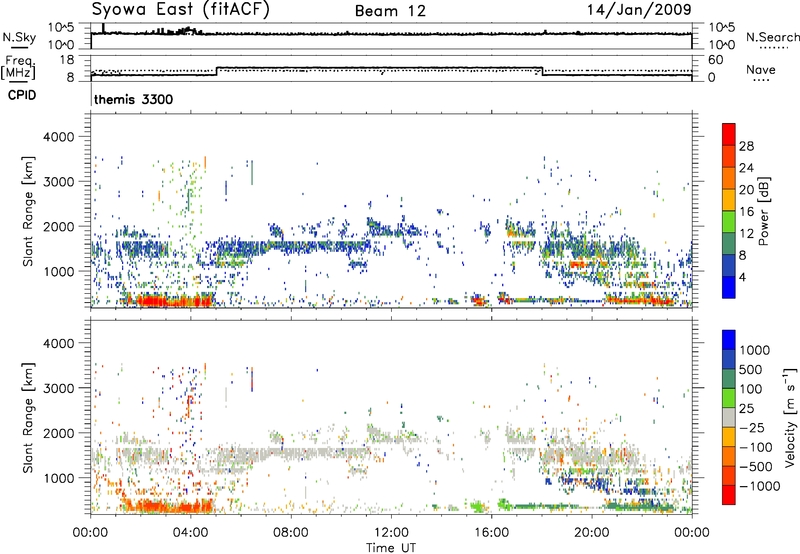800x554 pixels.
Task: Pick the blue top segment of the Velocity colorbar
Action: click(x=729, y=340)
